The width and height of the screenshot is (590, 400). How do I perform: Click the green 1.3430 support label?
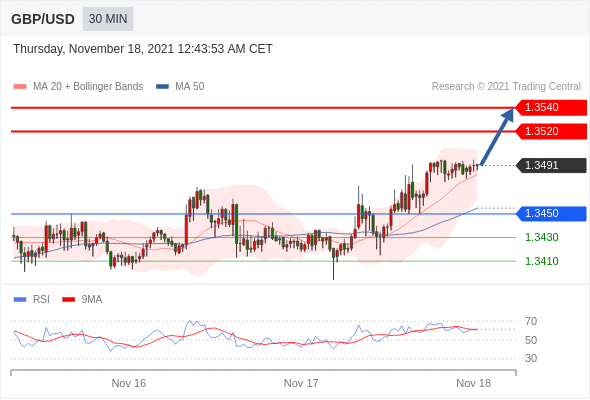pyautogui.click(x=541, y=237)
